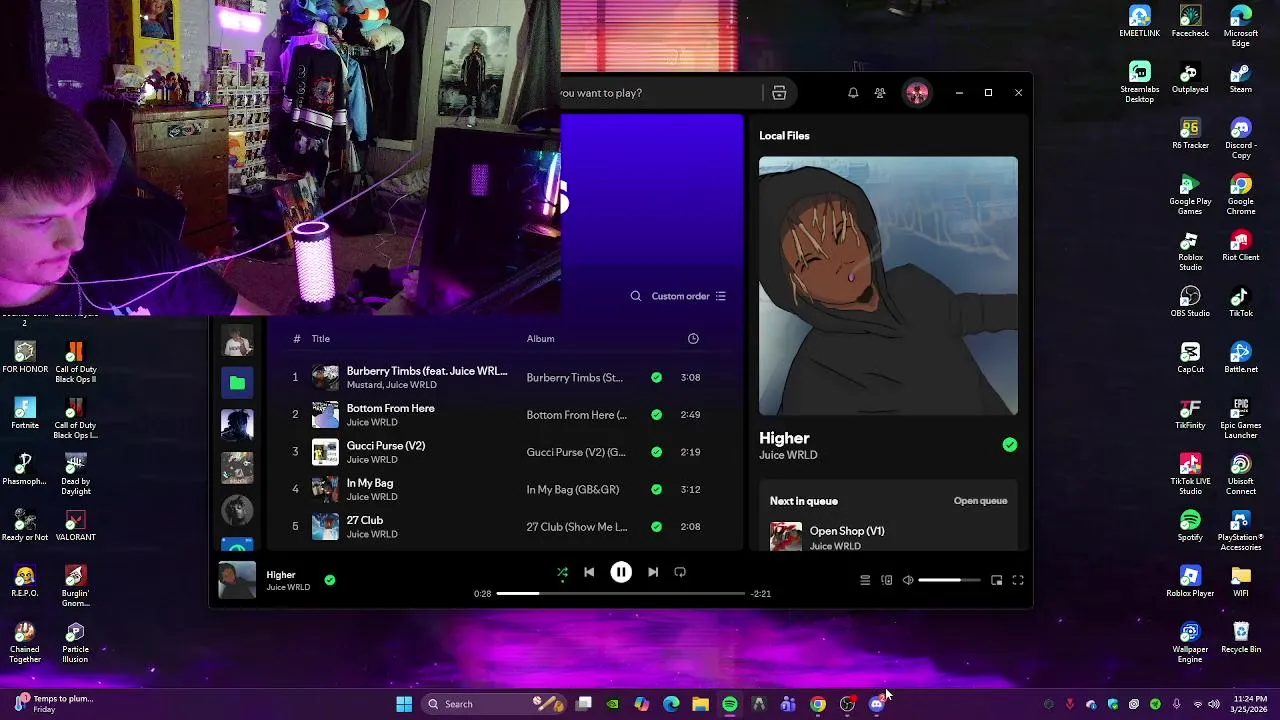Open File Explorer from taskbar
1280x720 pixels.
click(x=700, y=704)
